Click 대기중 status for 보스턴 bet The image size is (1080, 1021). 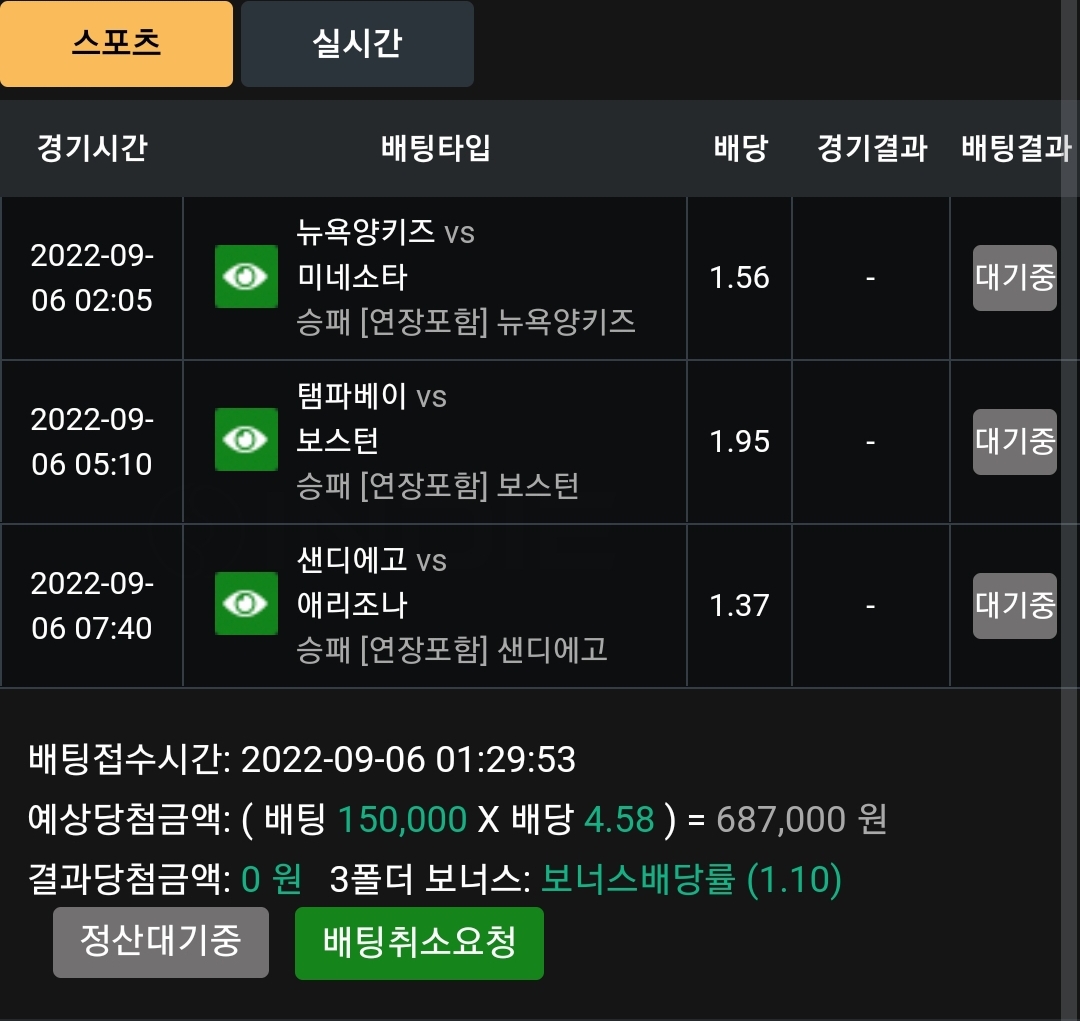click(1015, 442)
